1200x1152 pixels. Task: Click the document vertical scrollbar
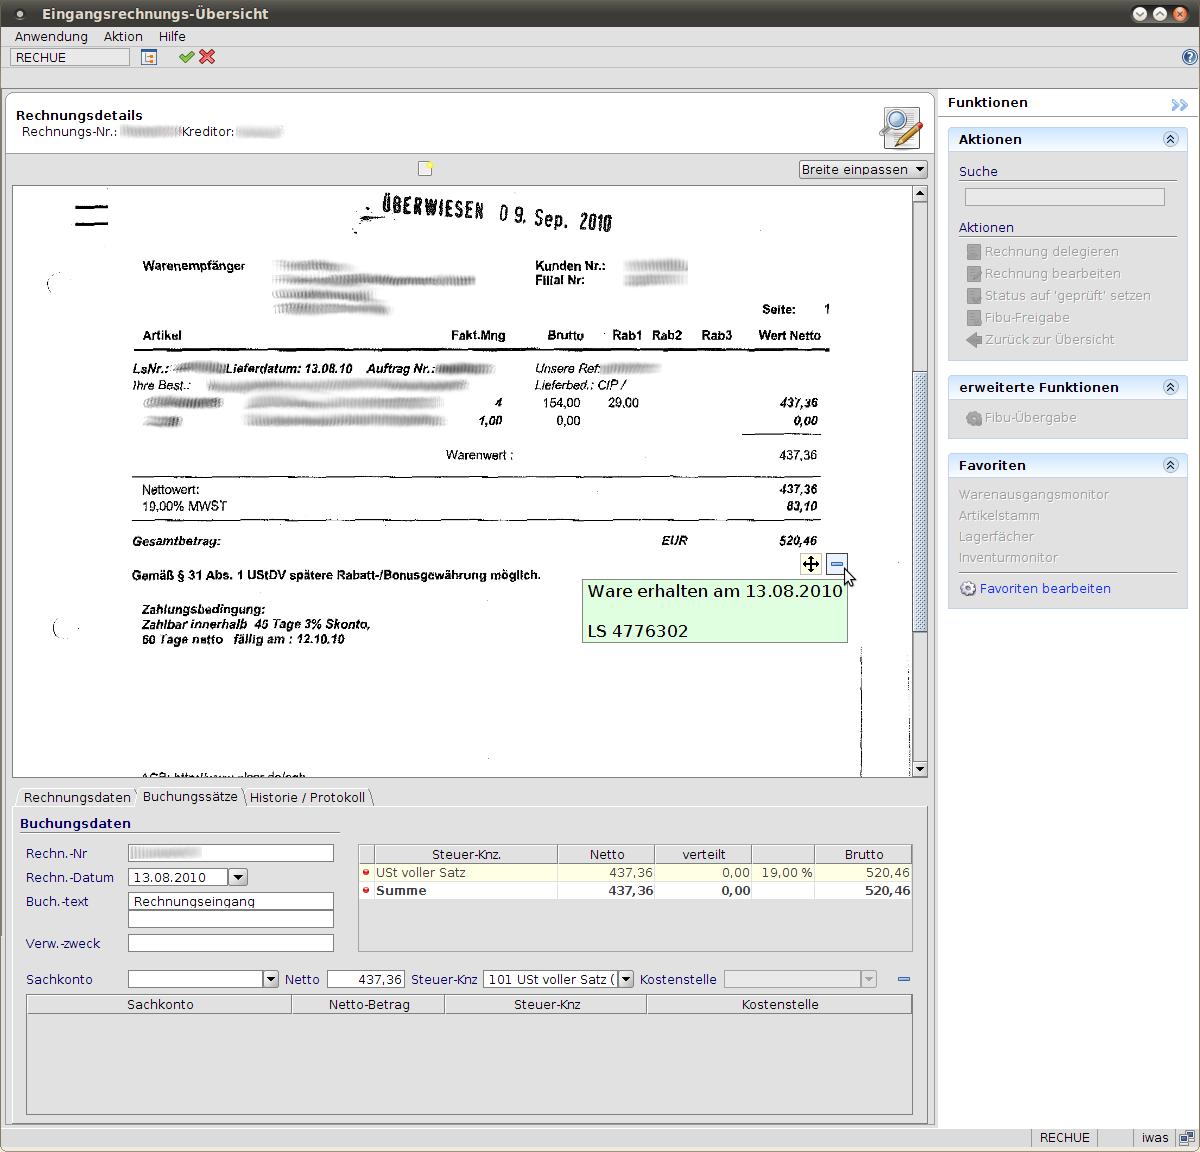[x=920, y=500]
